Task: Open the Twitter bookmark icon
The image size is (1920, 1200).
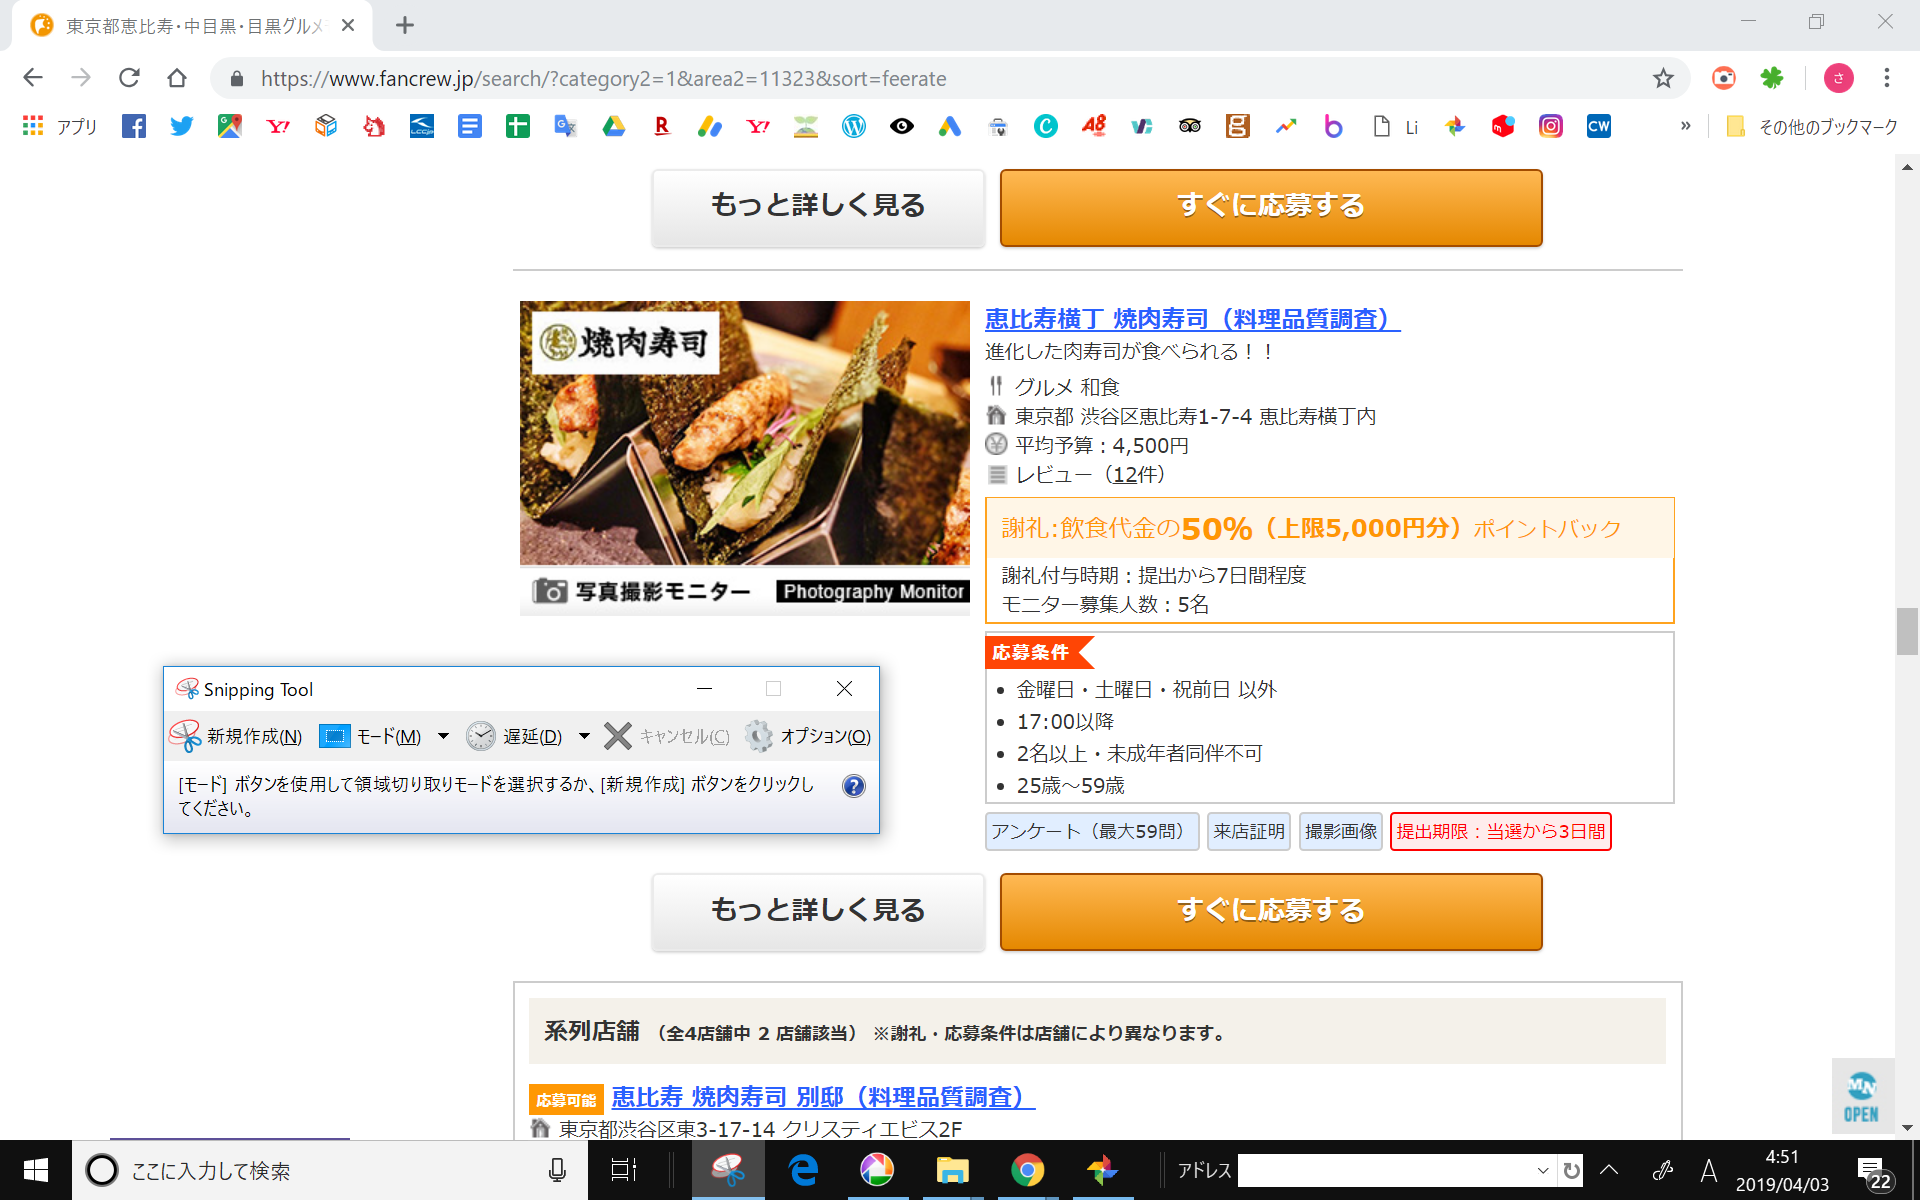Action: [181, 126]
